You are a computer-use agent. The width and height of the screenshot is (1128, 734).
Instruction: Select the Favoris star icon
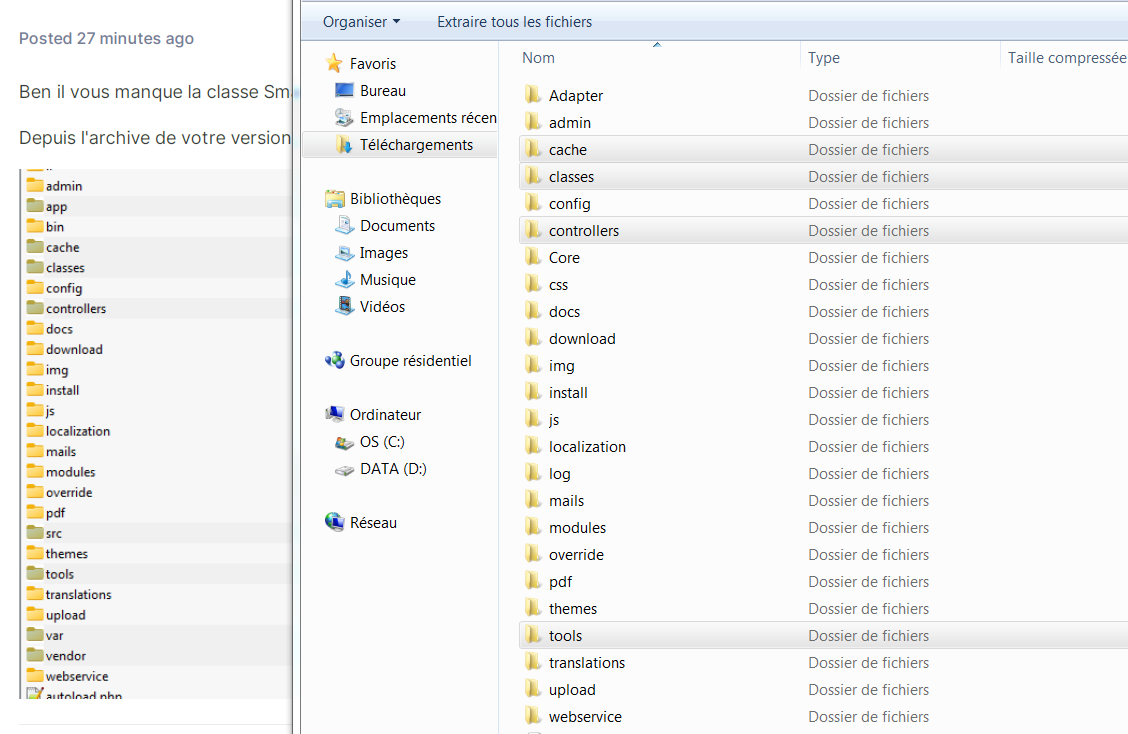tap(334, 63)
